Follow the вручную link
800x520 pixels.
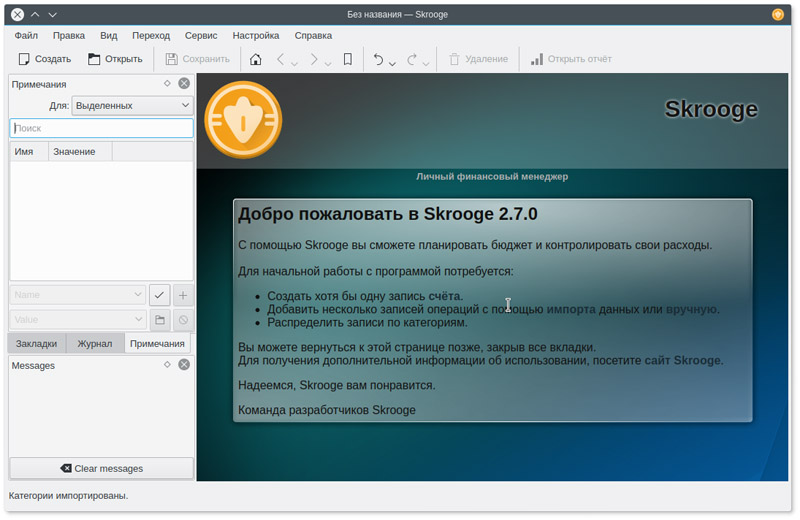tap(692, 309)
